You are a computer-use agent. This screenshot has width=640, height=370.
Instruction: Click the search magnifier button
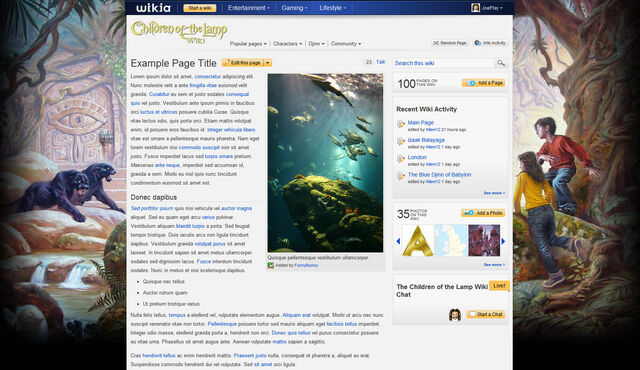click(x=501, y=63)
